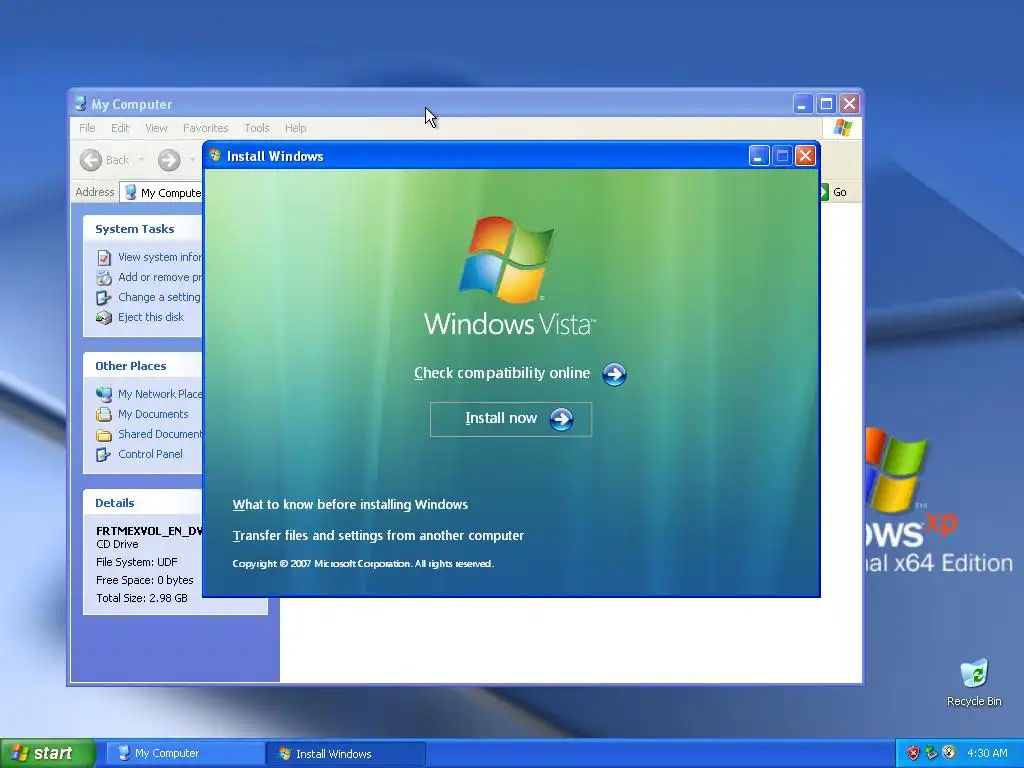The image size is (1024, 768).
Task: Click the Free Space: 0 bytes text
Action: [x=145, y=580]
